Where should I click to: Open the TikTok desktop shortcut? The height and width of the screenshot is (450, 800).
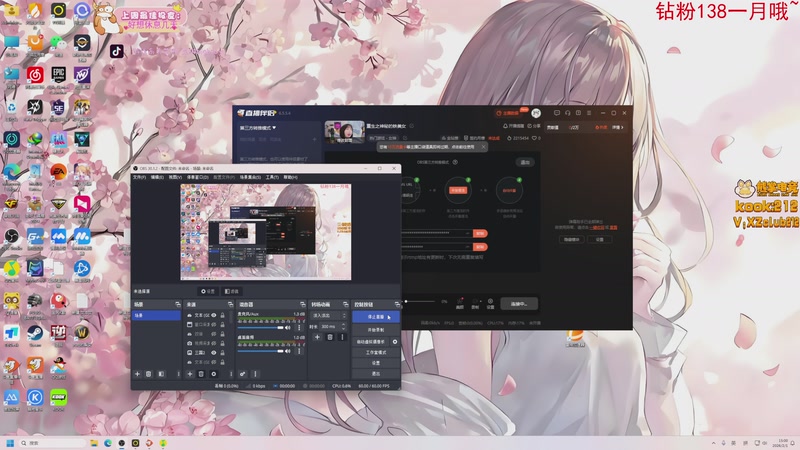[117, 51]
